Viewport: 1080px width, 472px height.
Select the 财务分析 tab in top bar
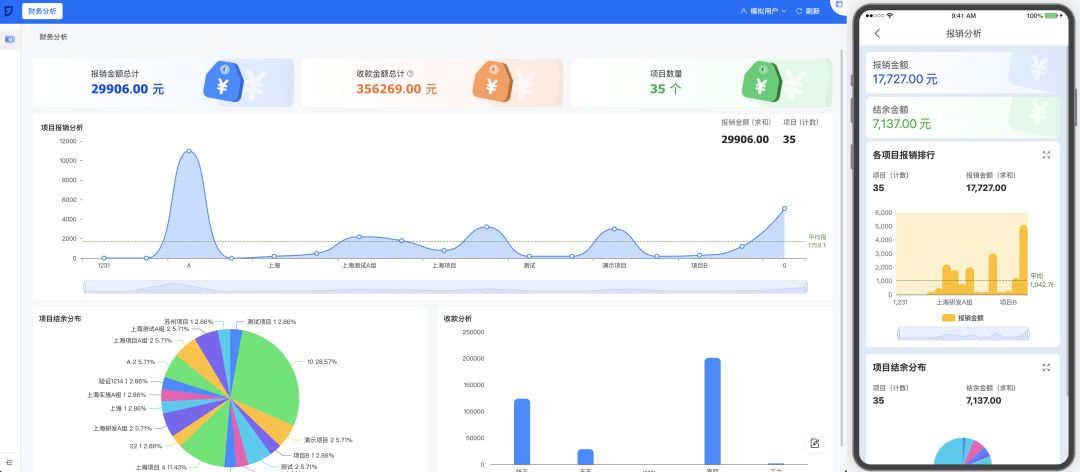pos(43,11)
